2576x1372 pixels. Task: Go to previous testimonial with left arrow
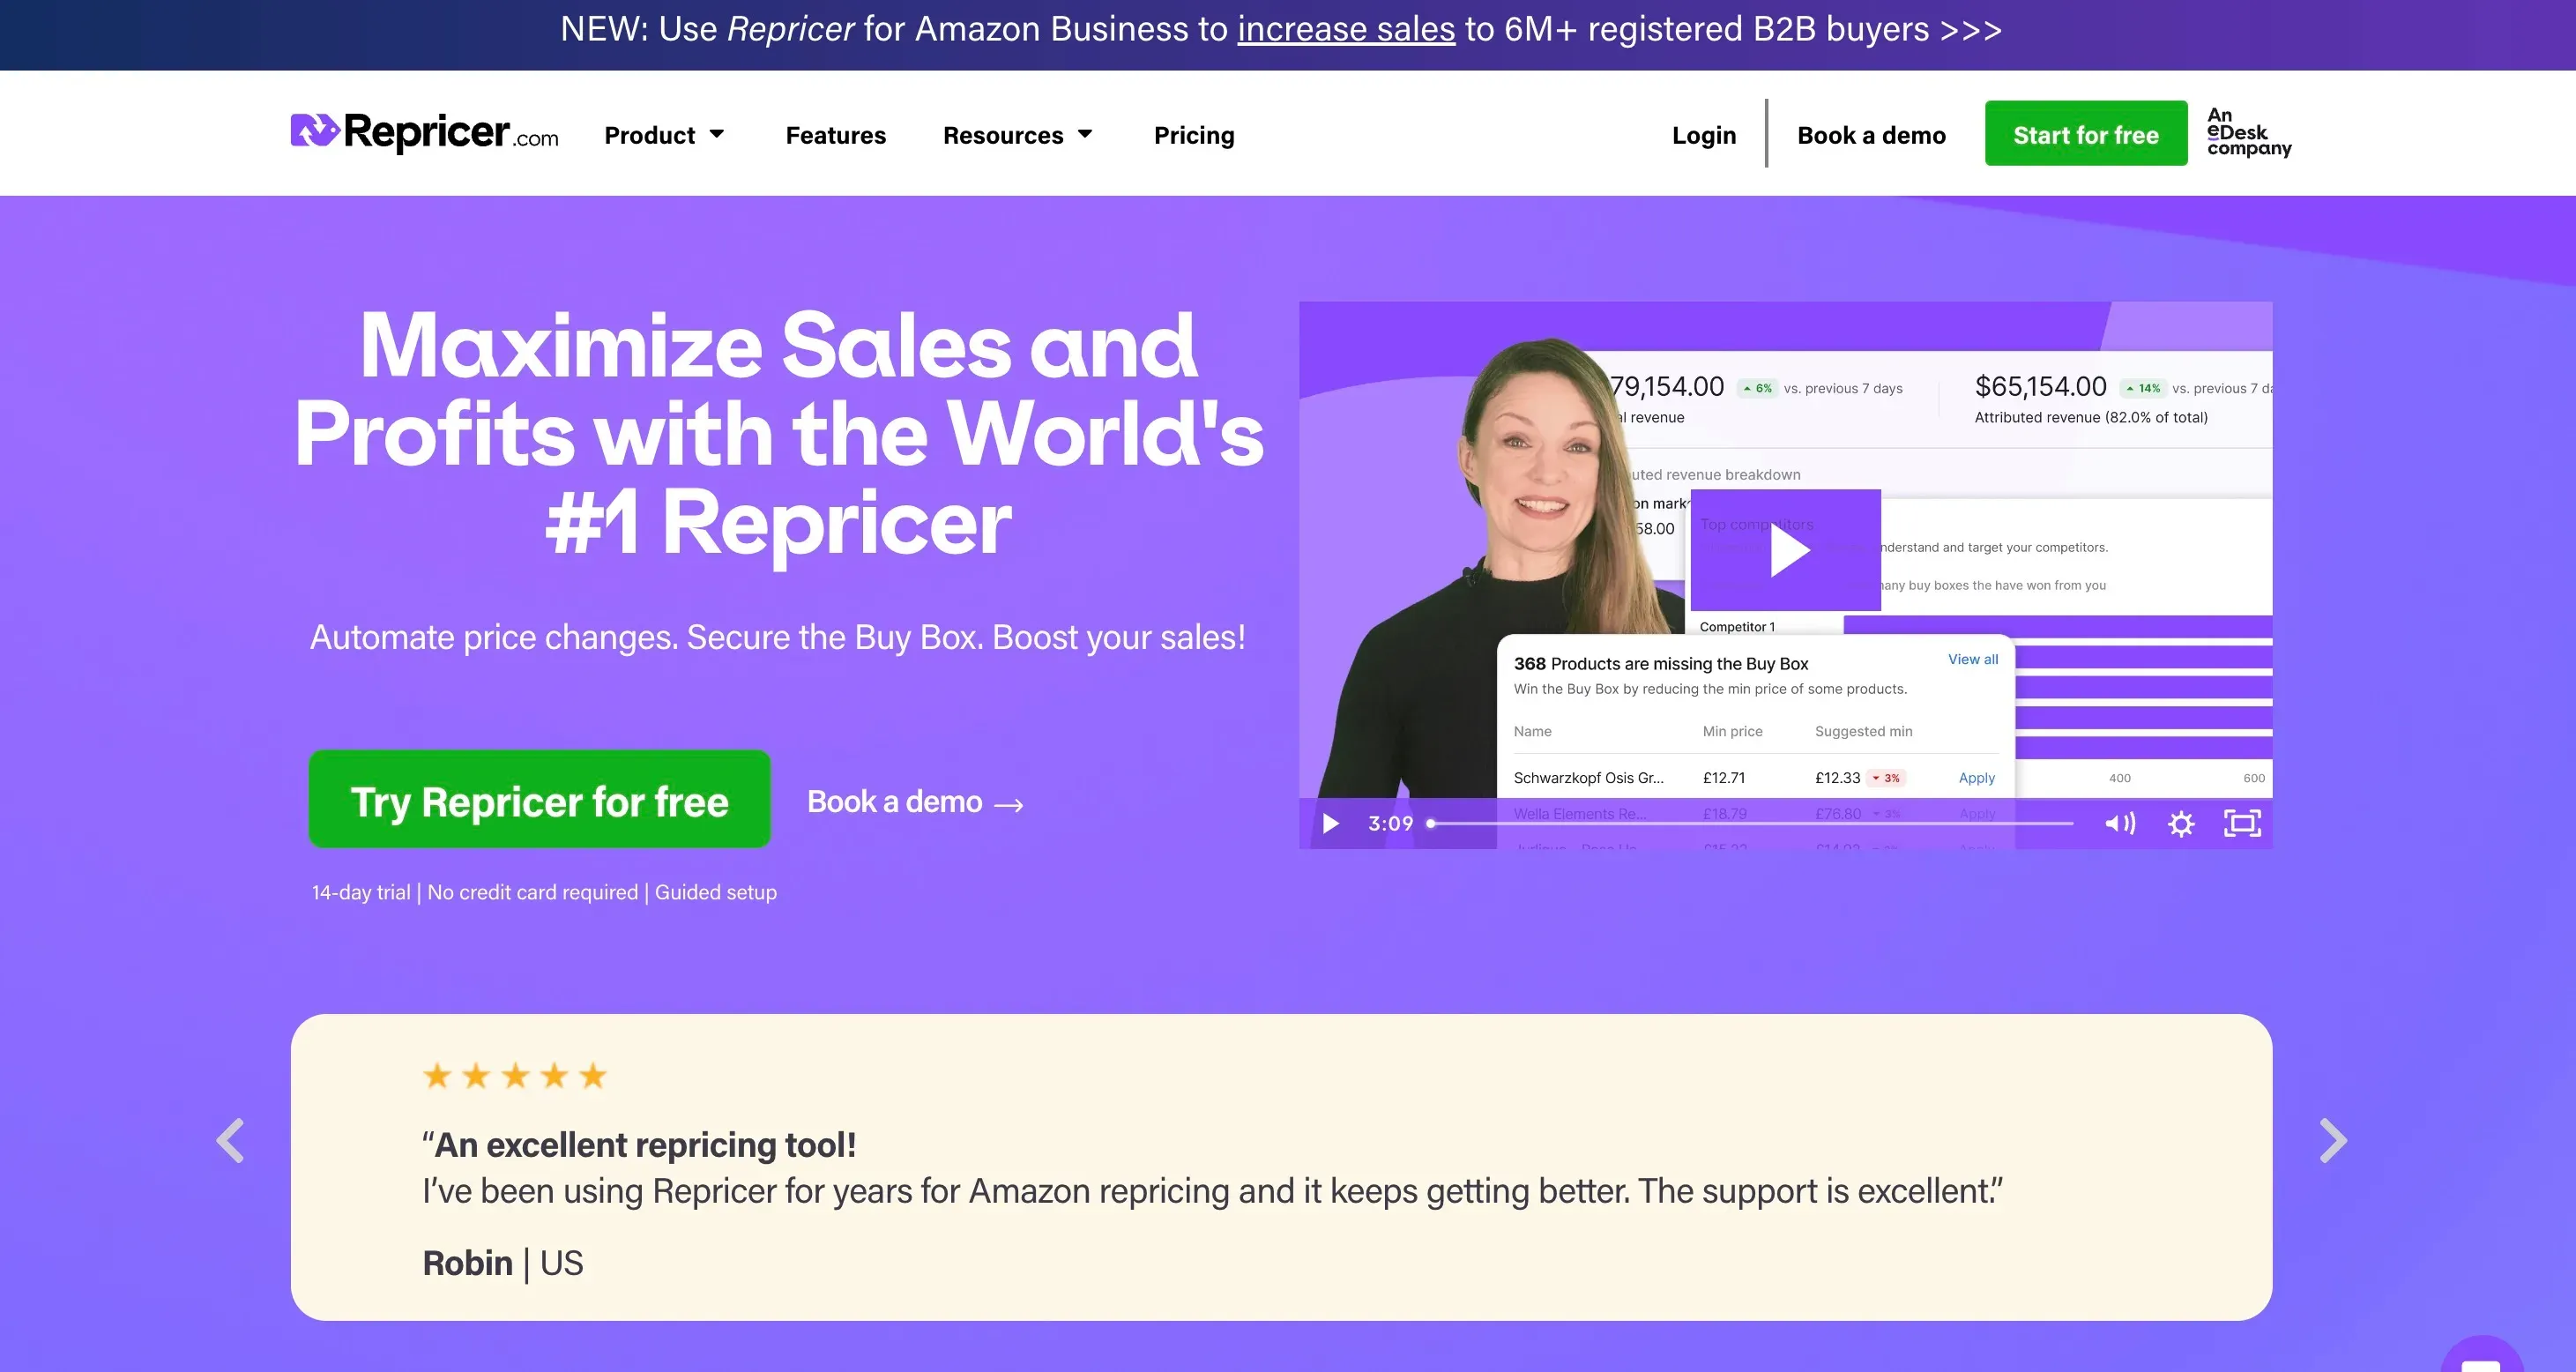(x=231, y=1141)
